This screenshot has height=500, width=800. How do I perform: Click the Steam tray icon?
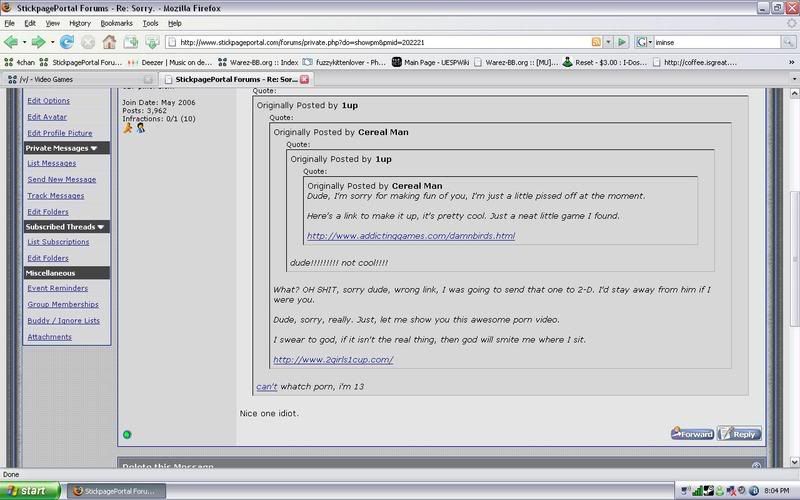(709, 491)
